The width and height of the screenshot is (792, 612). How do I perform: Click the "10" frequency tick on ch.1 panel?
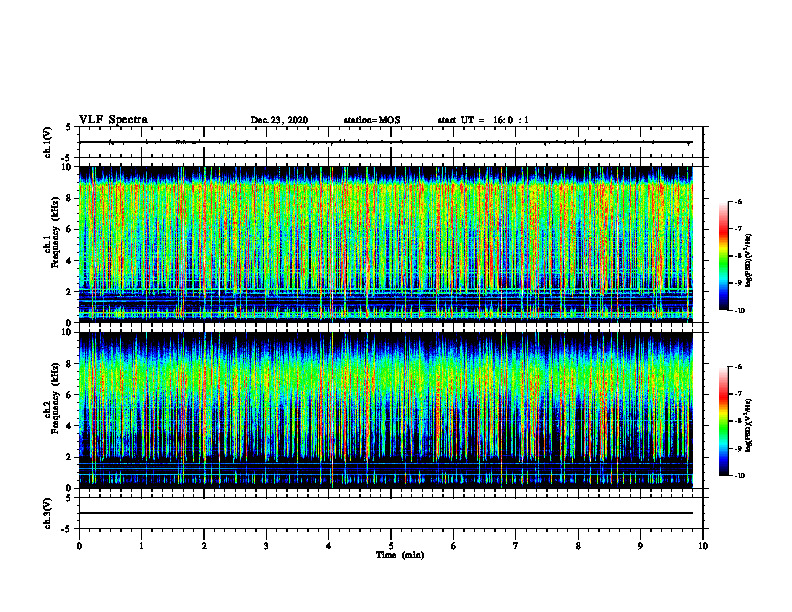pyautogui.click(x=68, y=167)
